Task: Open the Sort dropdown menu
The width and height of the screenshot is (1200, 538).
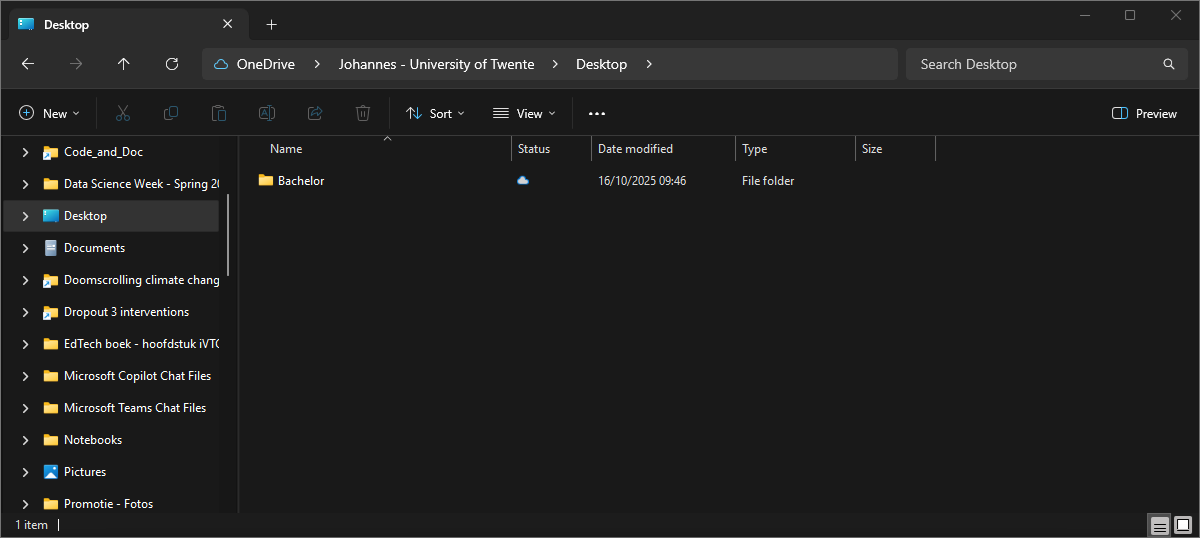Action: point(436,114)
